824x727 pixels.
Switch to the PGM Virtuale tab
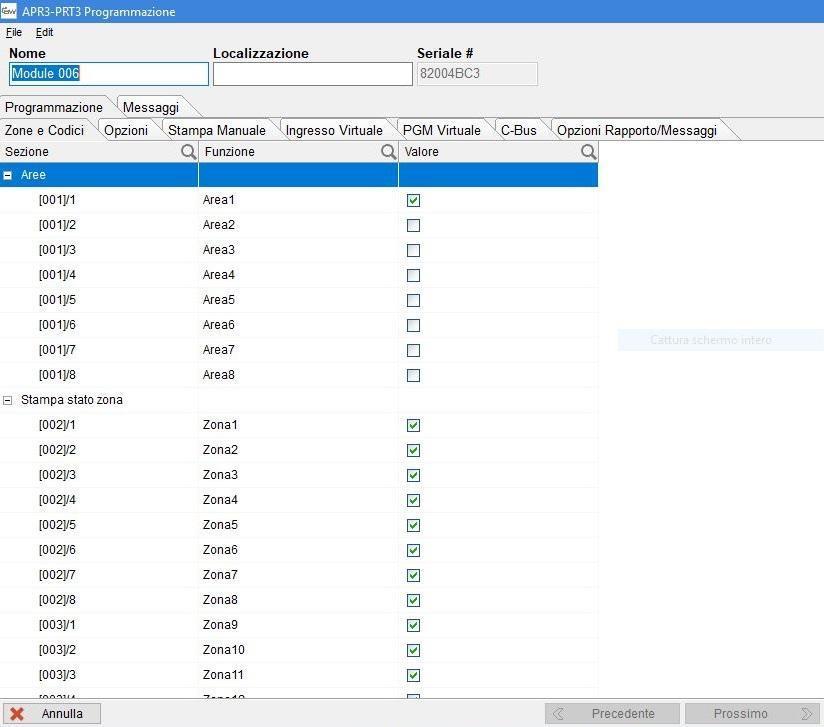(441, 130)
